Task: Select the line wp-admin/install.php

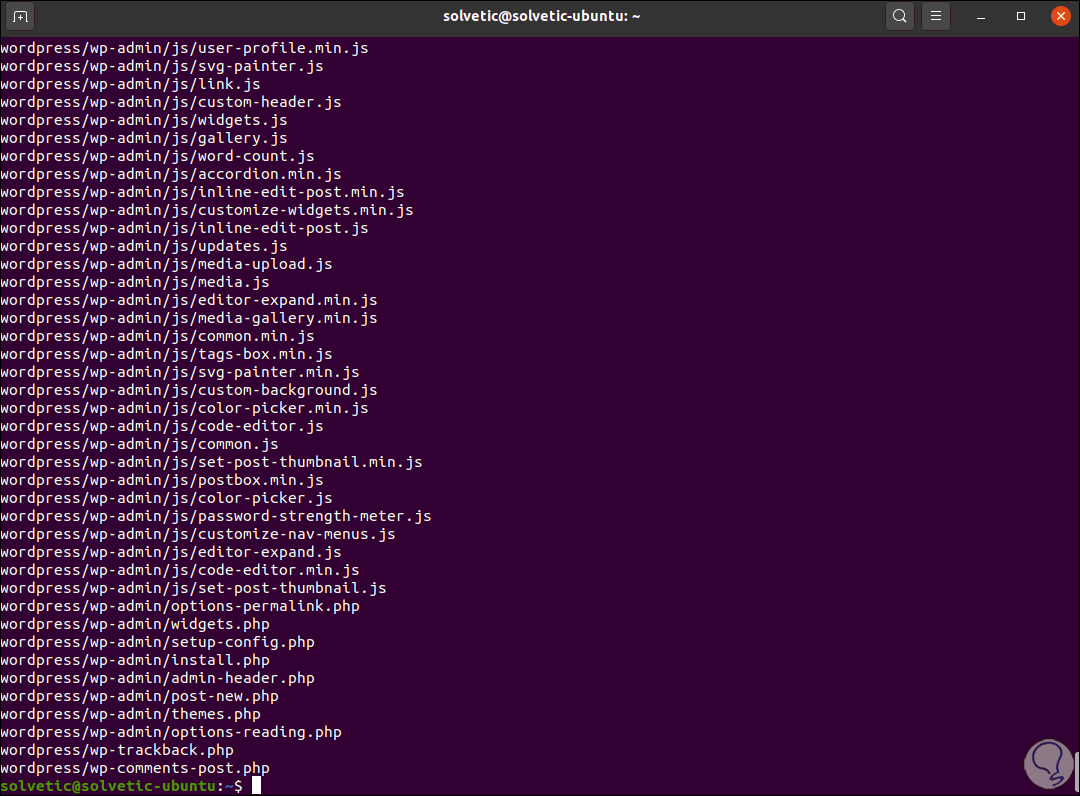Action: pos(135,660)
